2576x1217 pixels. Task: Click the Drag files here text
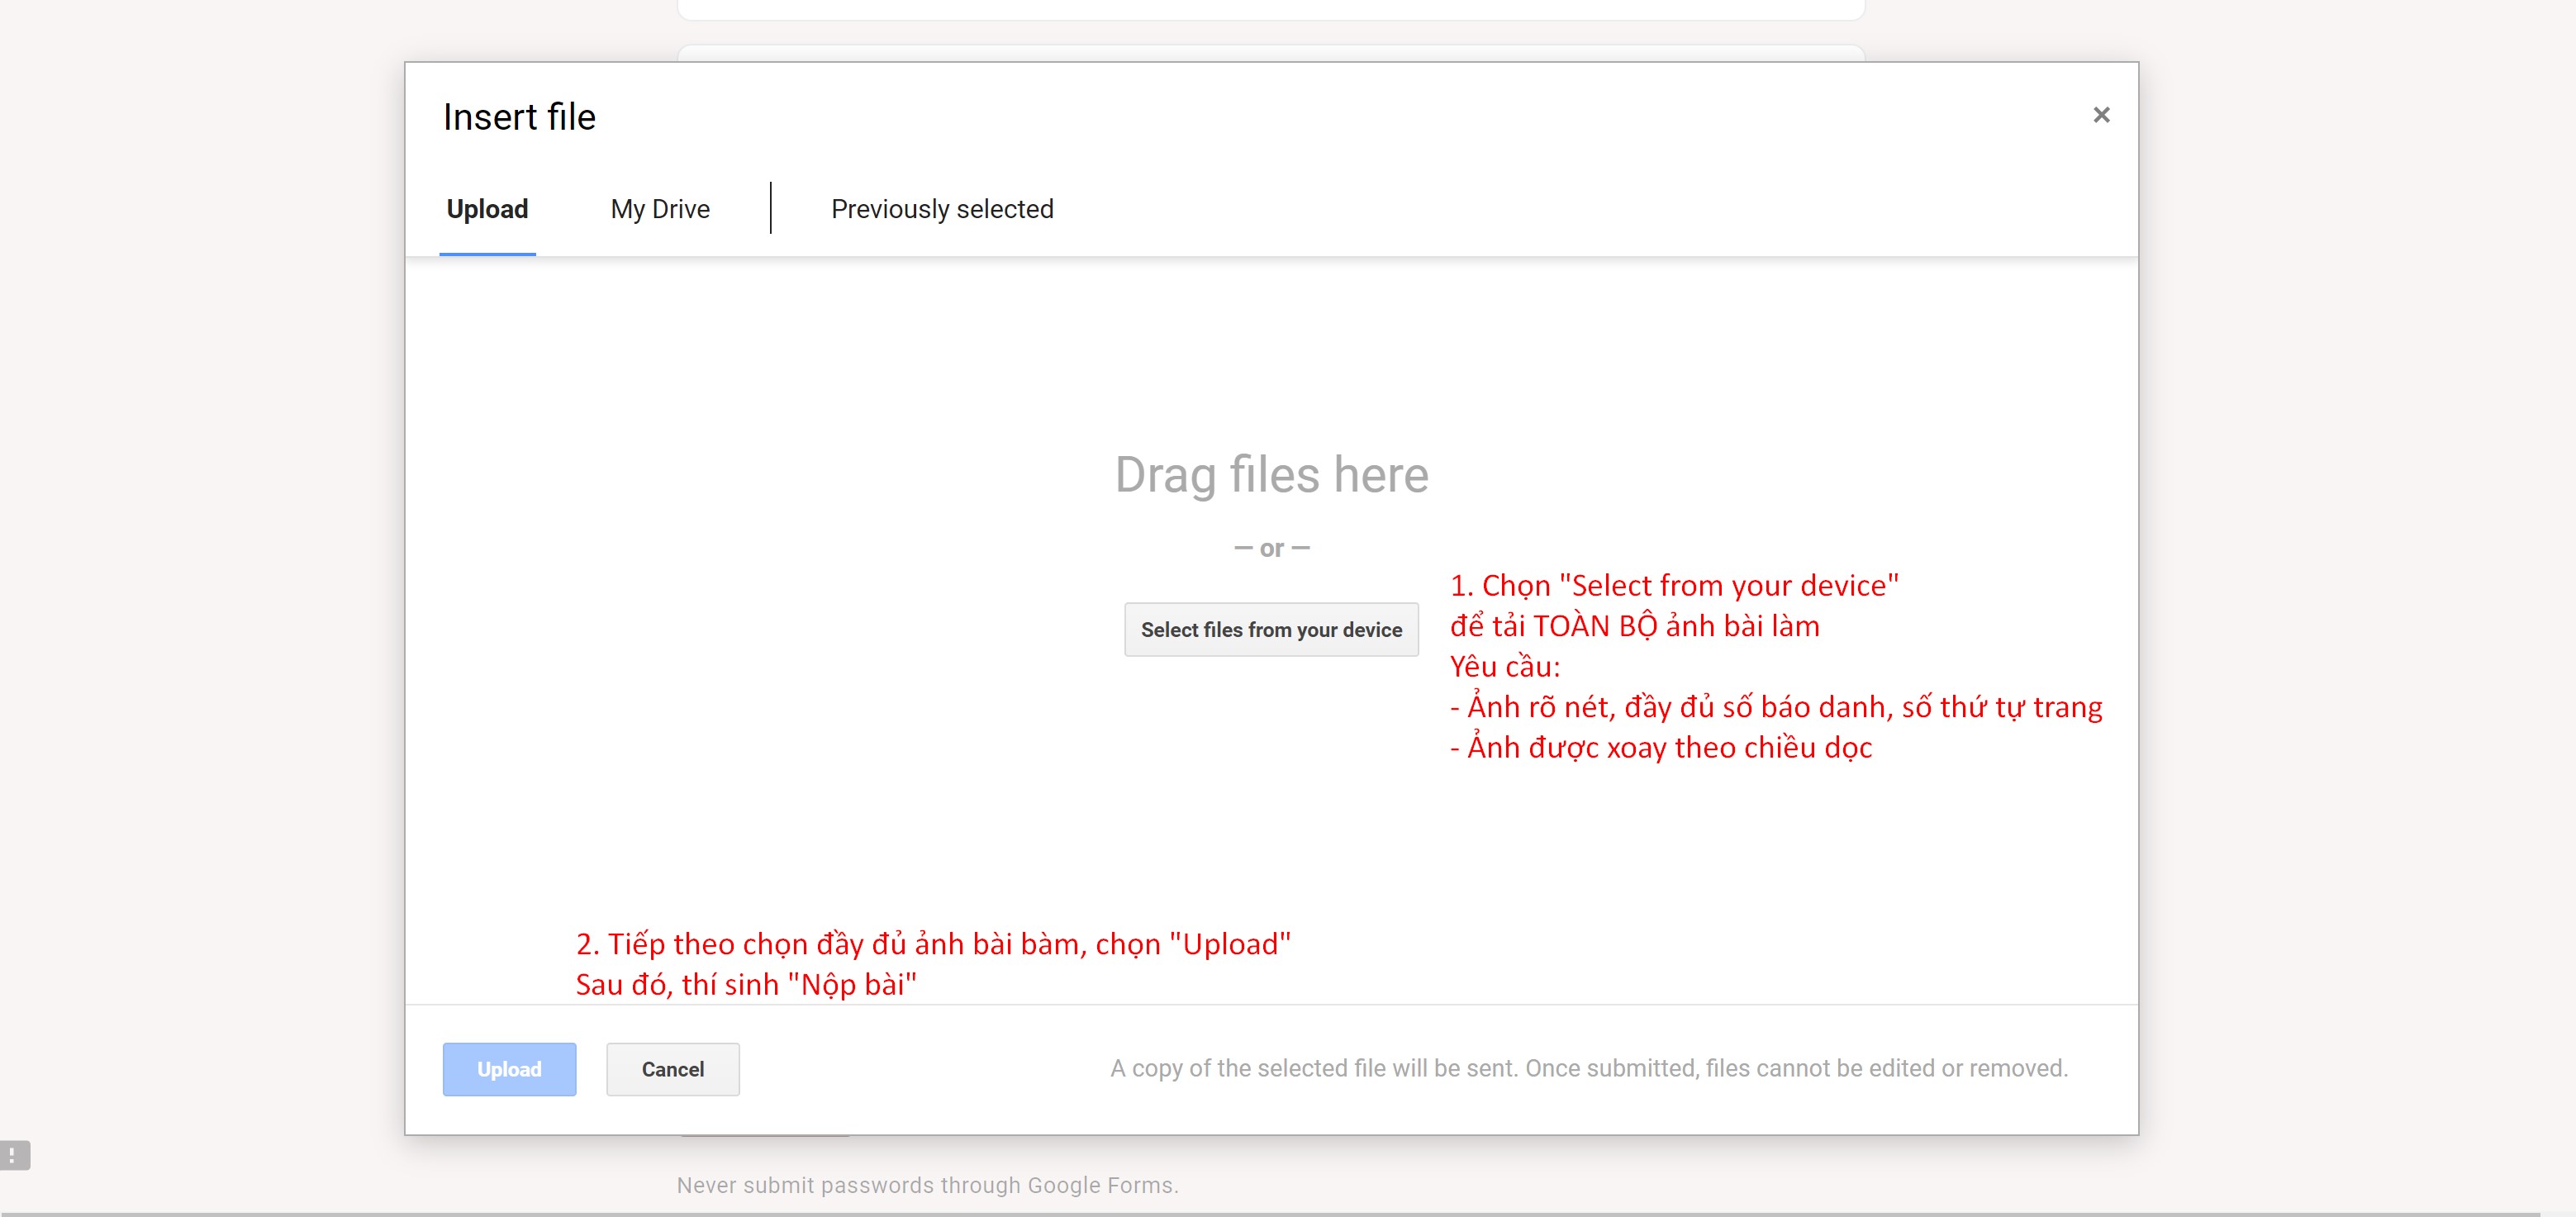1271,475
